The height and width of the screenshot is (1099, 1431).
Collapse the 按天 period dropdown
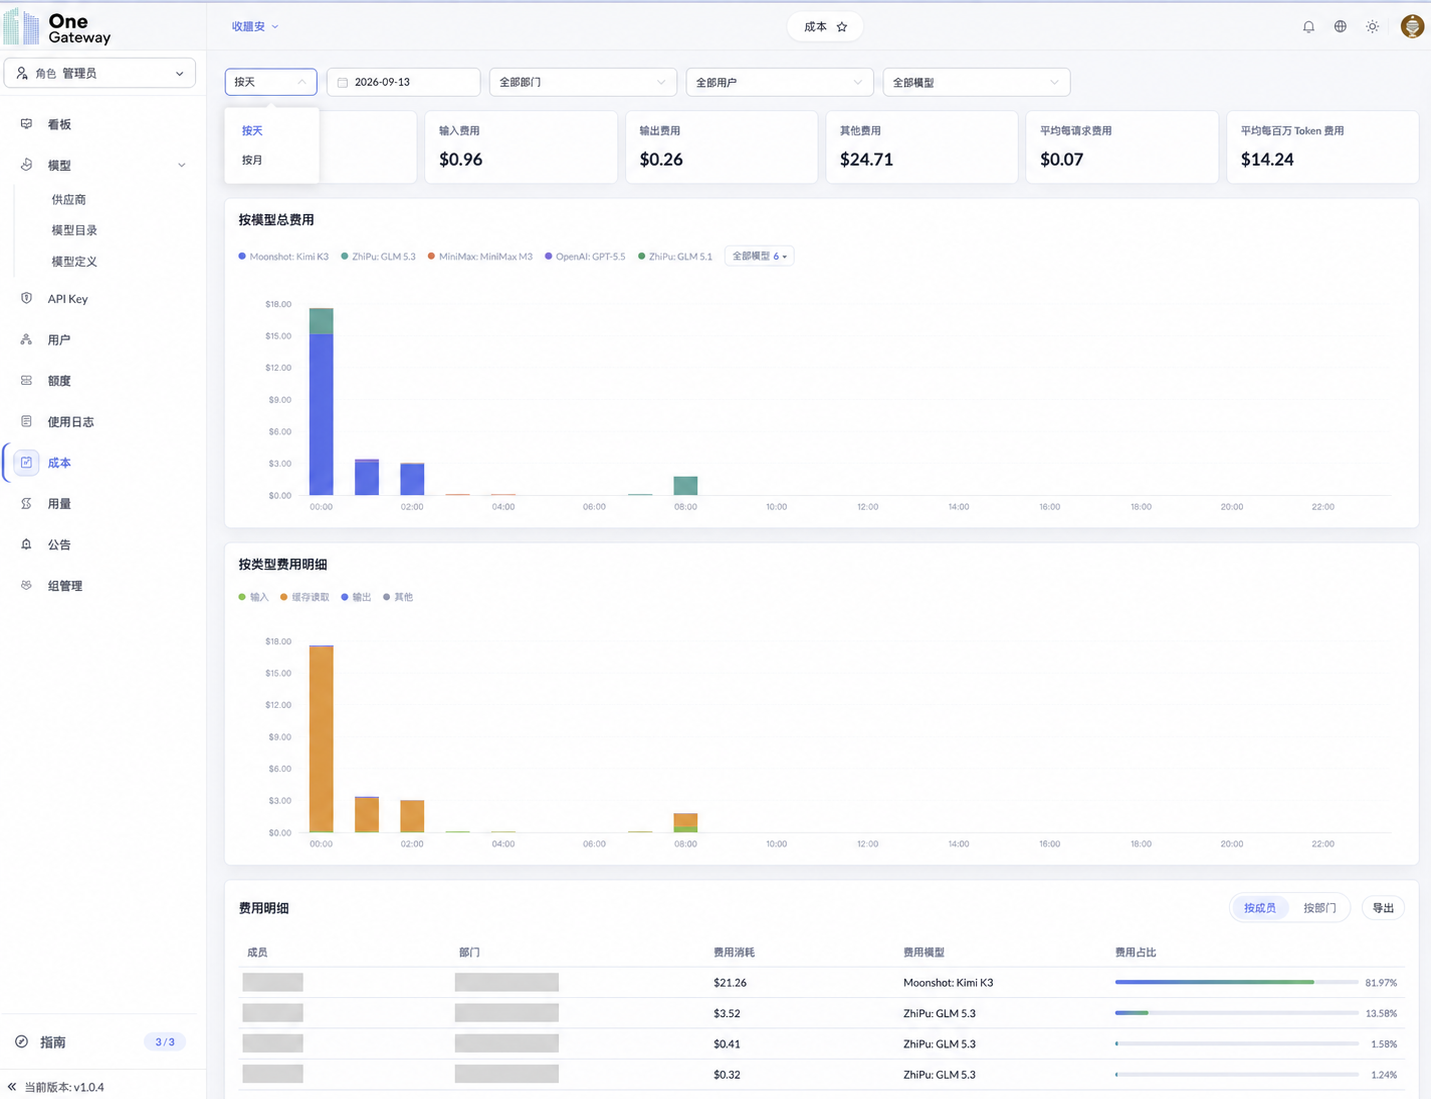pyautogui.click(x=271, y=82)
